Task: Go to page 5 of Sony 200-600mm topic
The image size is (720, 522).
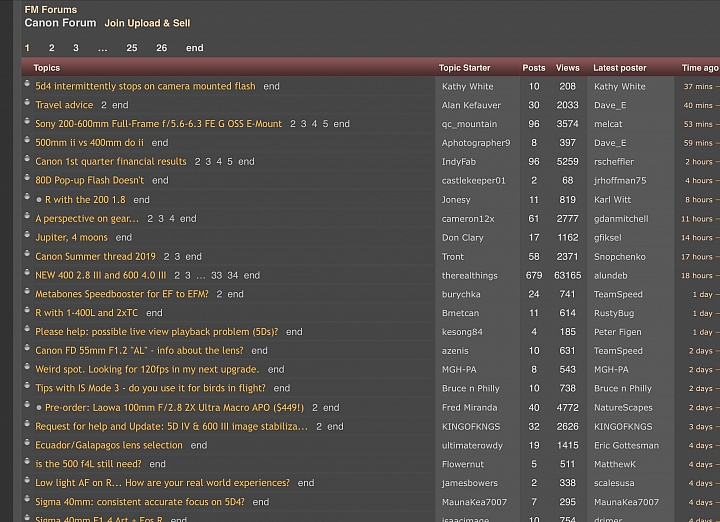Action: click(x=325, y=124)
